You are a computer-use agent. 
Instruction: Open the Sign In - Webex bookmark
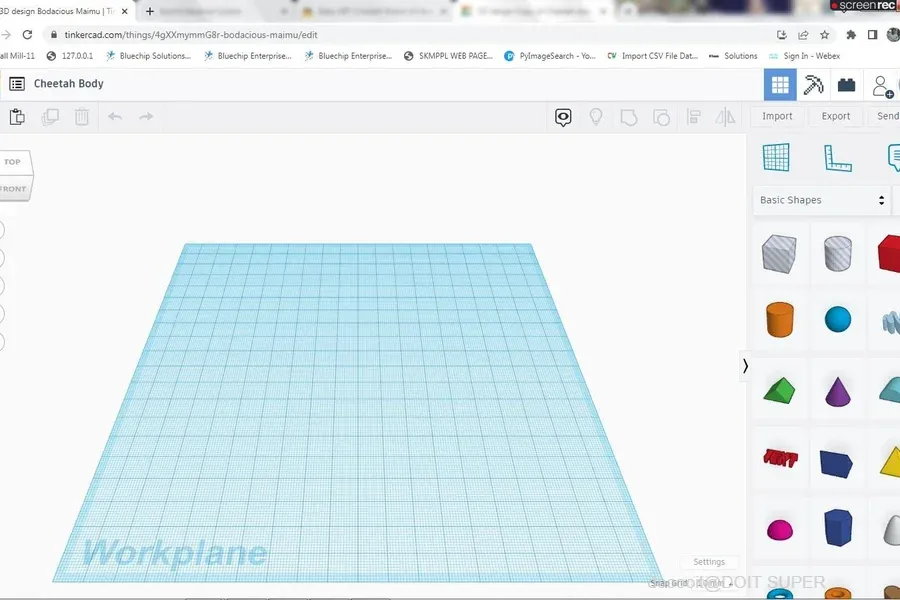point(805,56)
